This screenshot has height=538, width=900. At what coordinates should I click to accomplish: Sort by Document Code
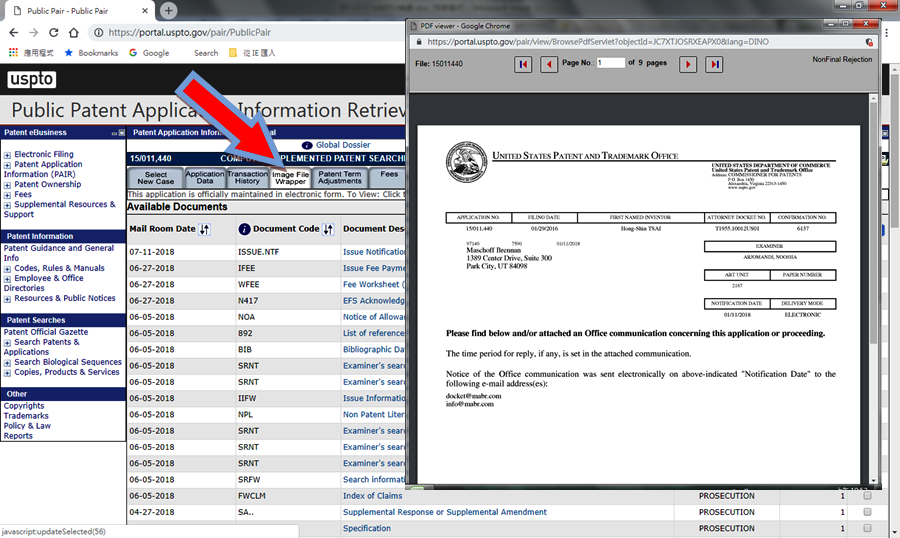[328, 229]
